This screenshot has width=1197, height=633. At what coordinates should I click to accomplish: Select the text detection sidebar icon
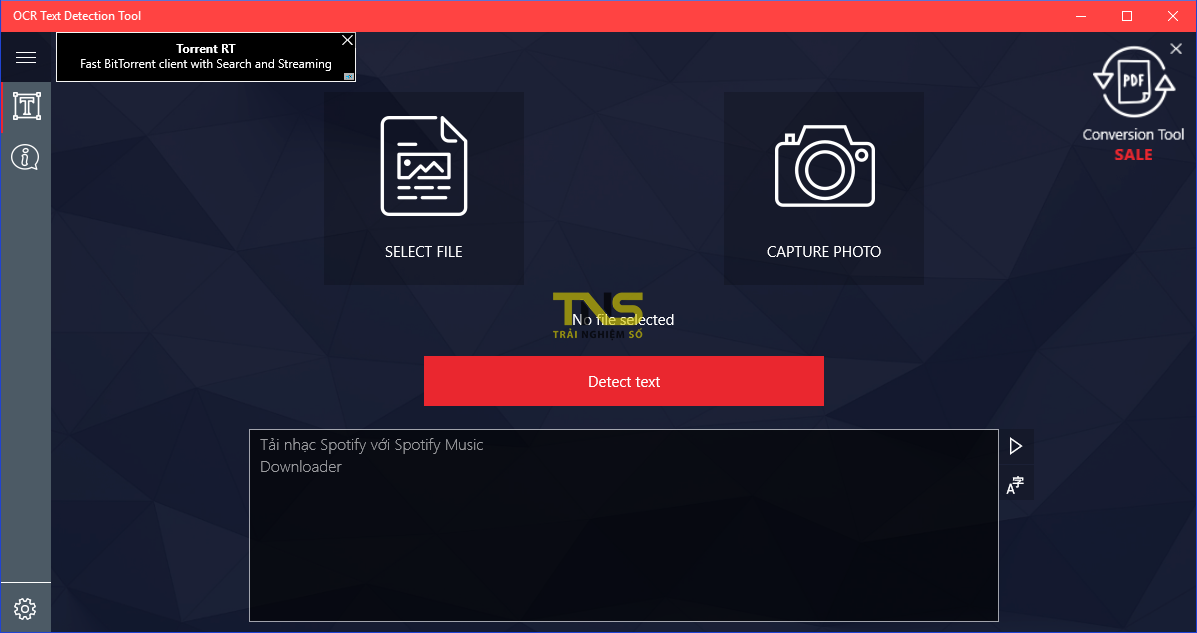click(x=26, y=106)
